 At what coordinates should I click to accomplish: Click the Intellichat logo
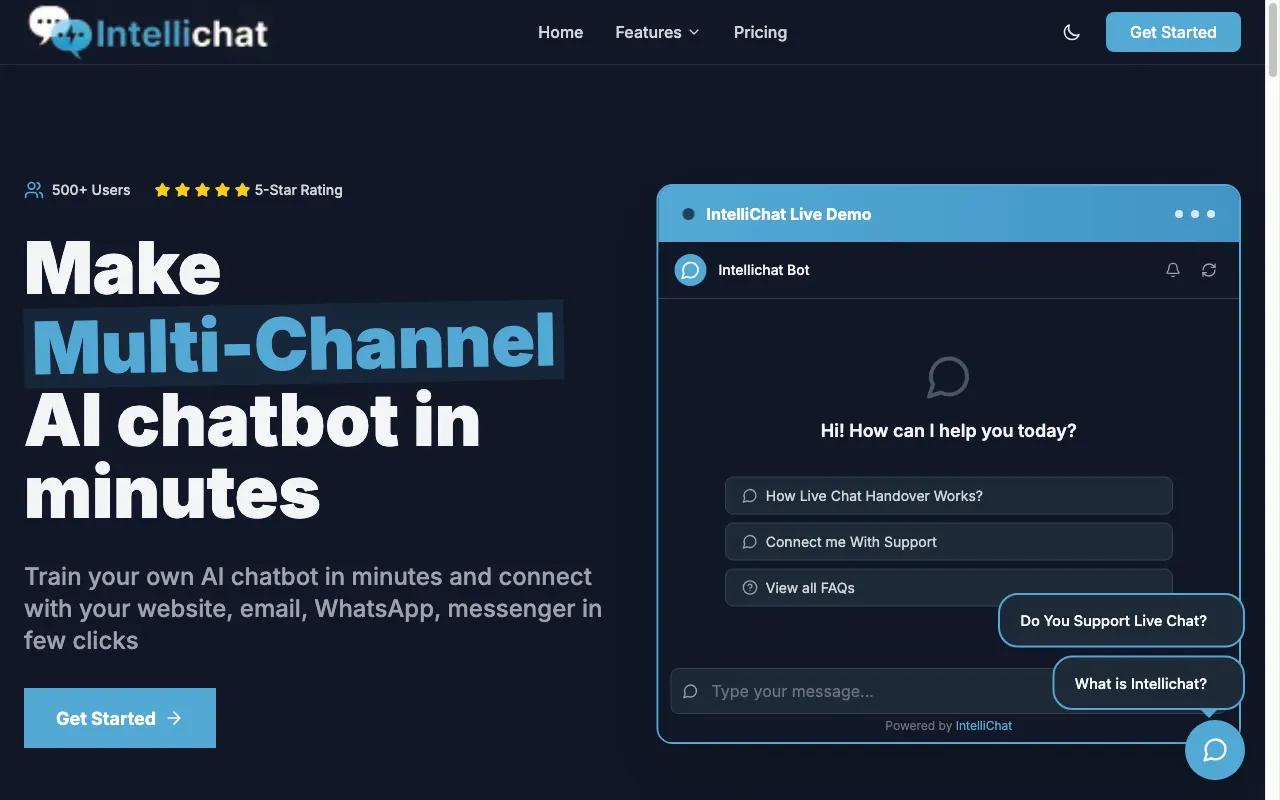148,32
